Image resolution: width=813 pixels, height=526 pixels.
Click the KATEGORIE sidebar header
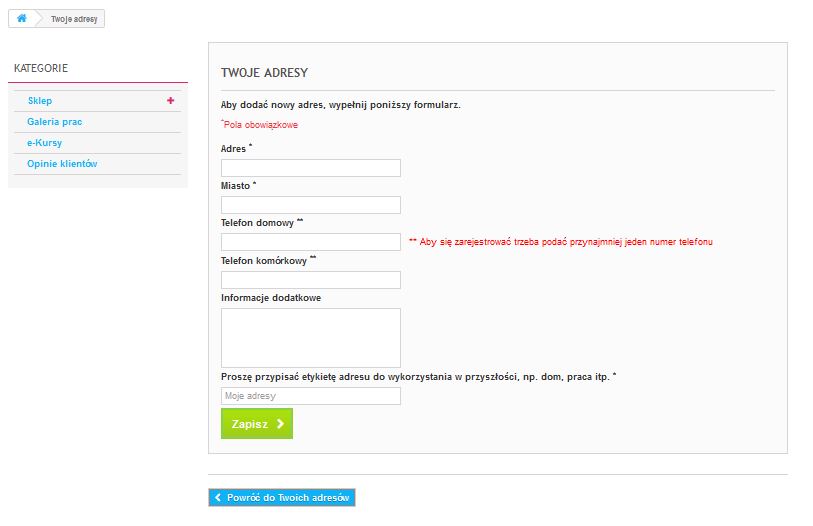(41, 68)
